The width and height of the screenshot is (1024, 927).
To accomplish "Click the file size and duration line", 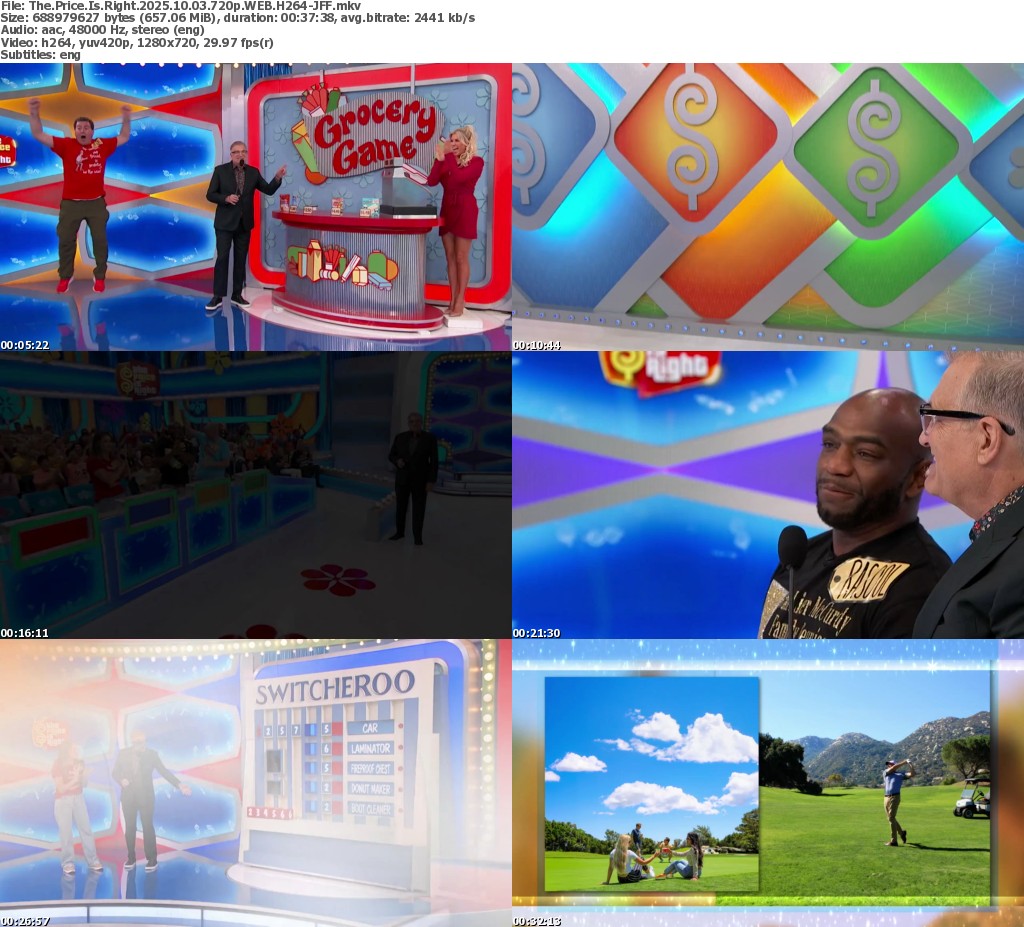I will 237,18.
